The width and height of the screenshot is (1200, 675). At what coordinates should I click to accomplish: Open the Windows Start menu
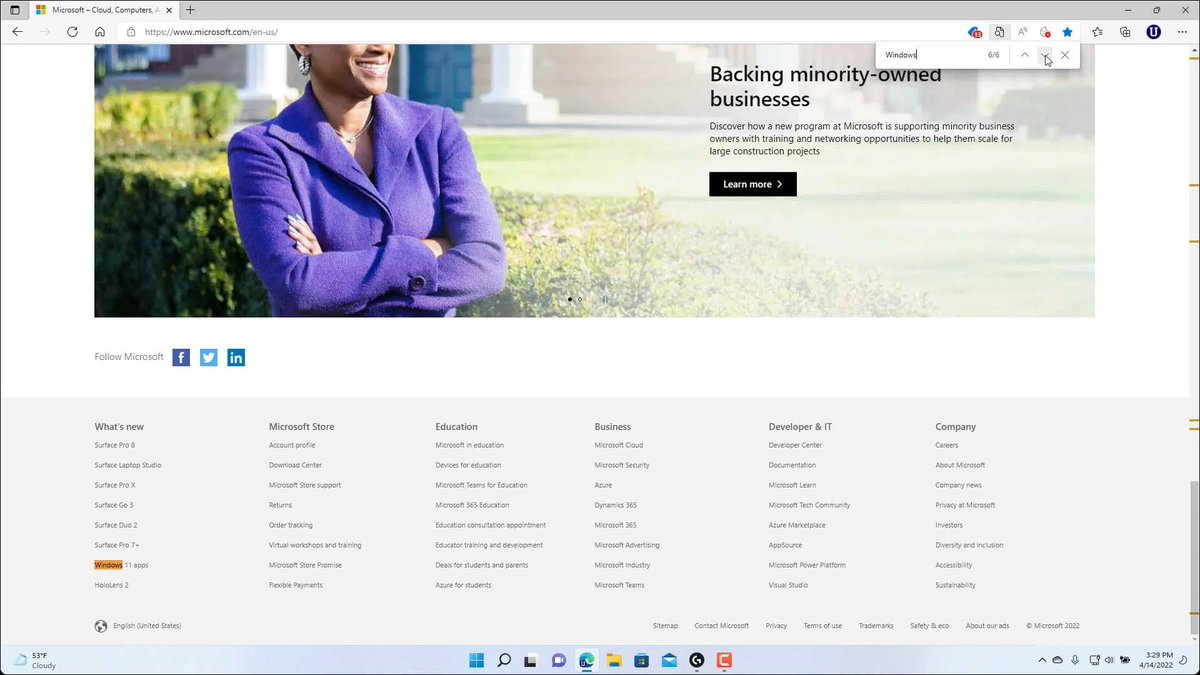477,660
